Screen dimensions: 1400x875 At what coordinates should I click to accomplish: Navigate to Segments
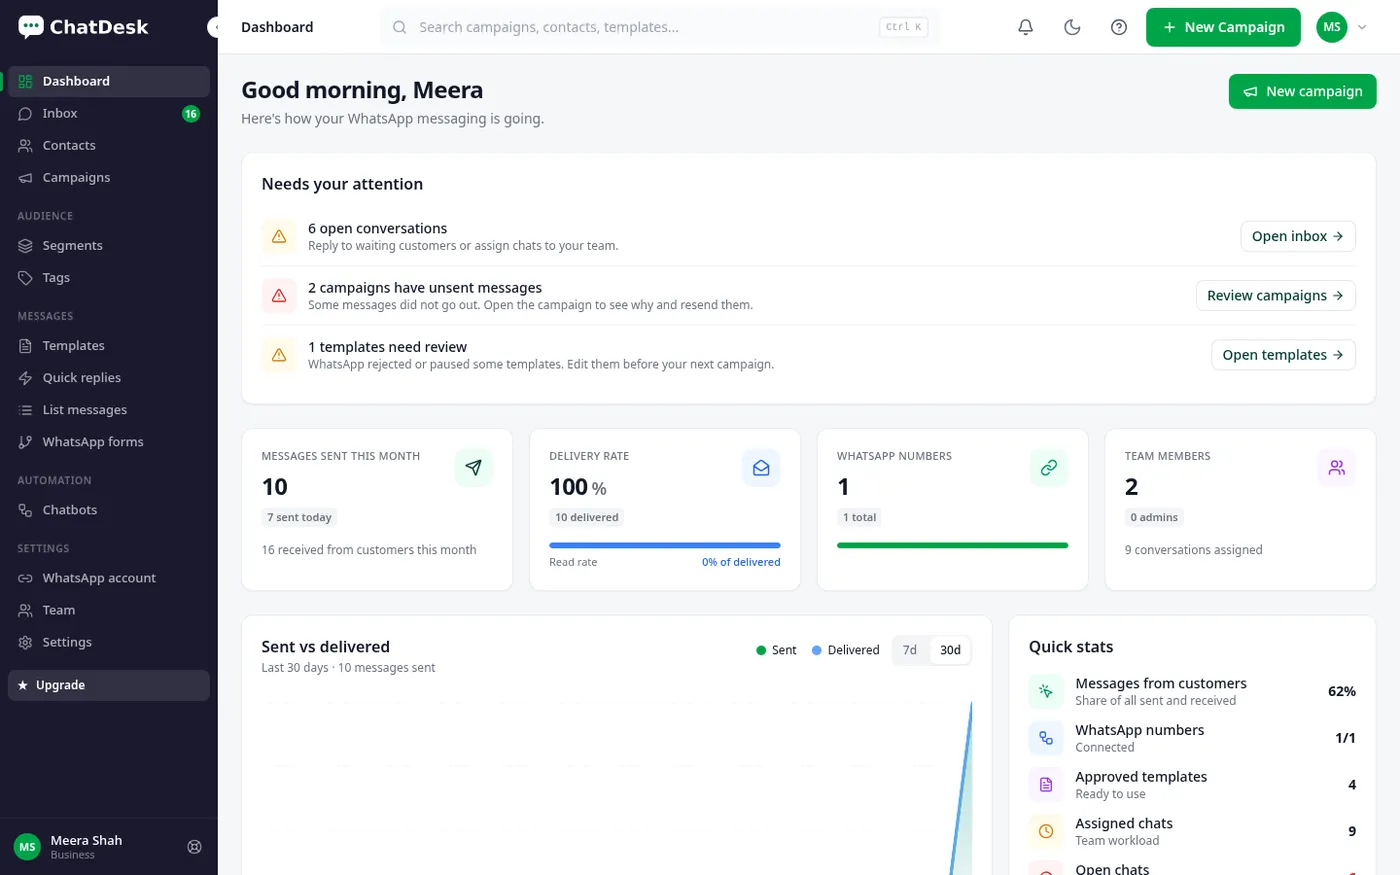109,245
